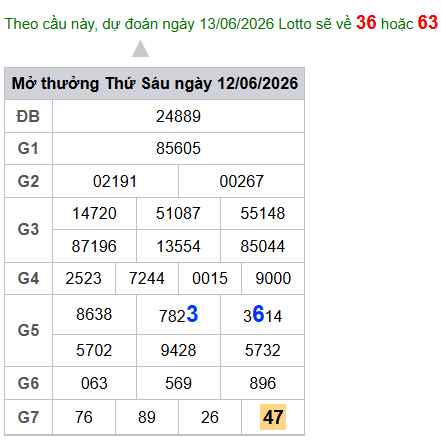Click G4 number 0015
The image size is (441, 440).
[210, 278]
